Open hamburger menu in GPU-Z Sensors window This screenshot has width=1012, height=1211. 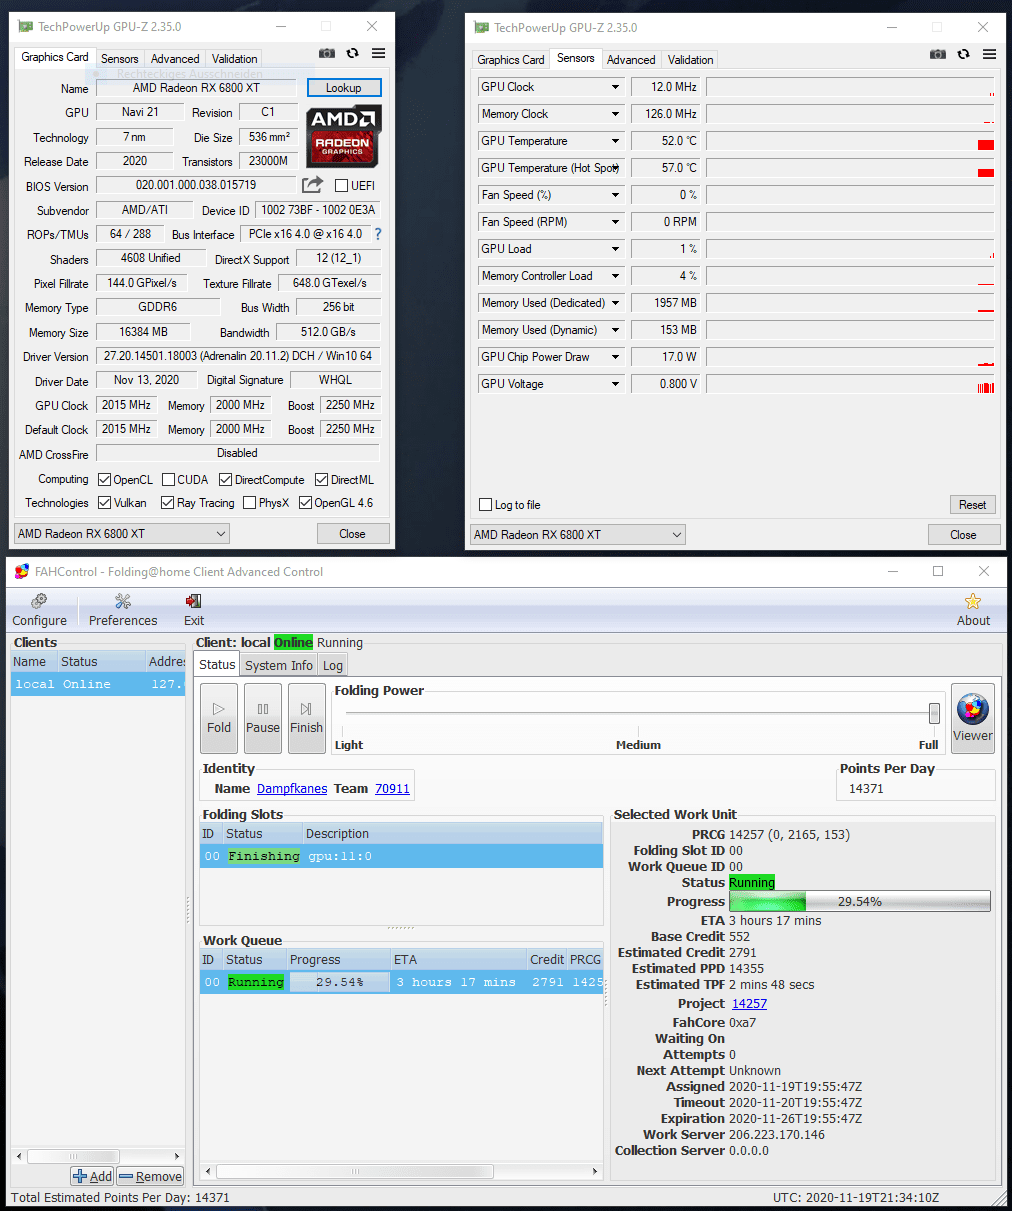[x=990, y=54]
